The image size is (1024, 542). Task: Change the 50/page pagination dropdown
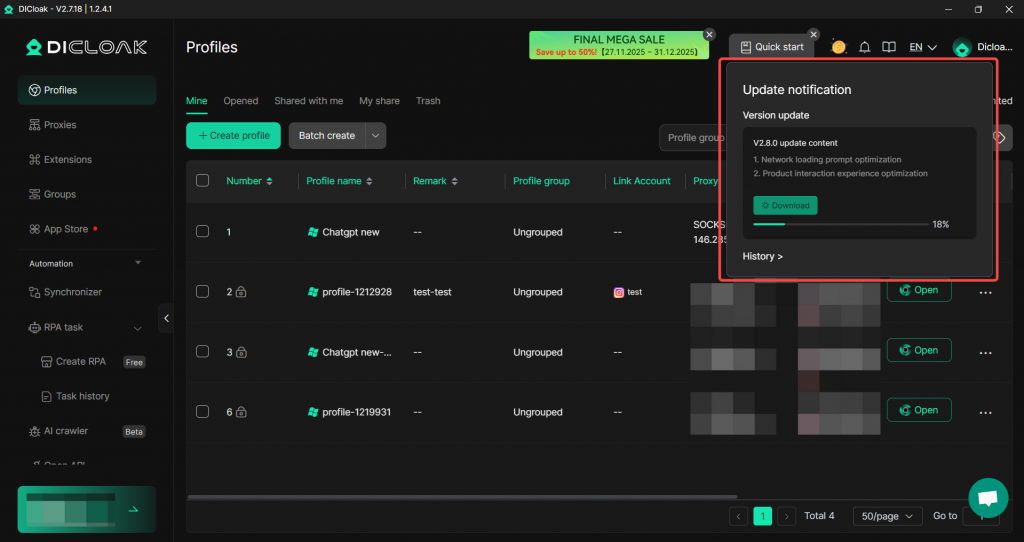pos(887,516)
